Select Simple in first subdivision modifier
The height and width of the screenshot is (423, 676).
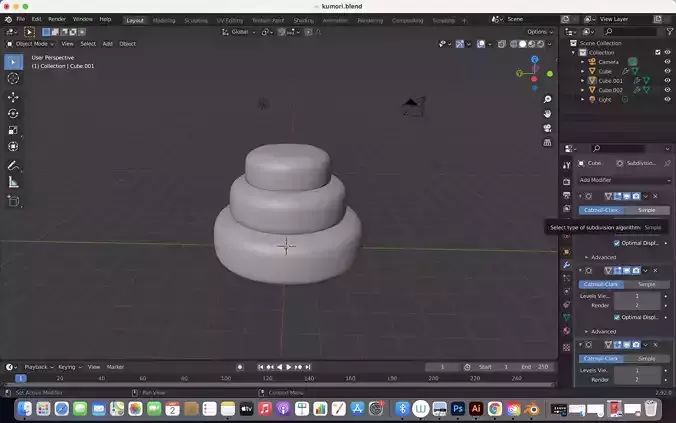tap(647, 210)
